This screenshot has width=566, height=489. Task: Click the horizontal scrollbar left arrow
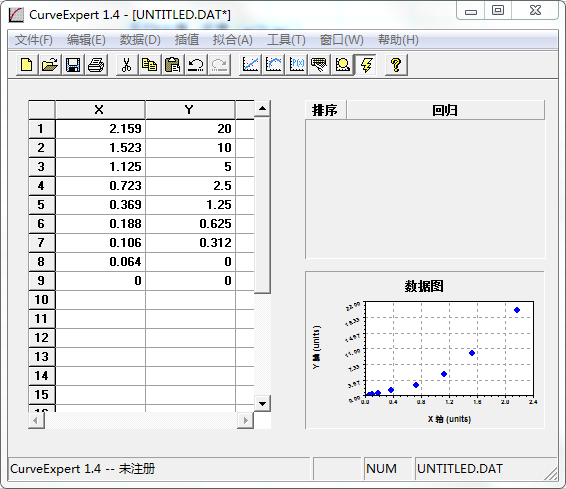point(36,420)
